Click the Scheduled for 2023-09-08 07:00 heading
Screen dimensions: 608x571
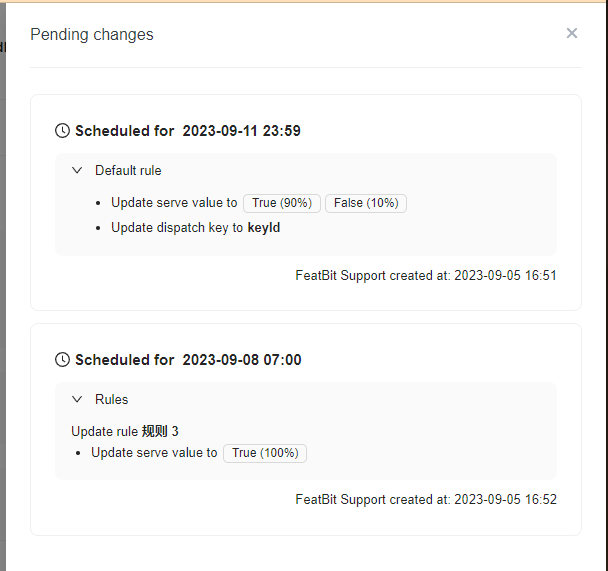point(188,360)
